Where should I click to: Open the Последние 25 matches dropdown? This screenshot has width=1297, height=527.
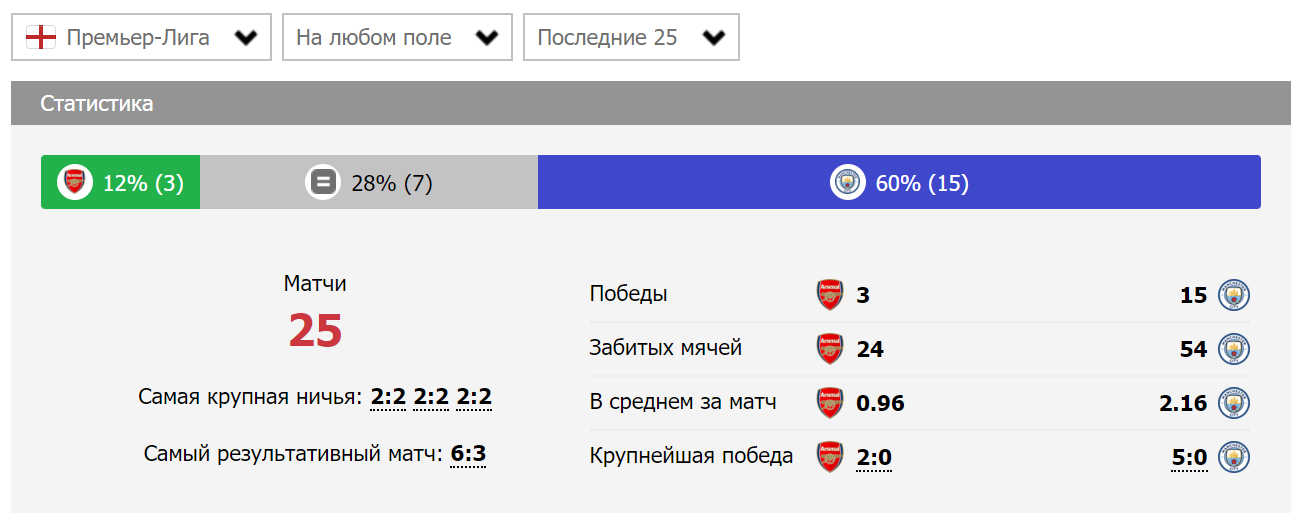tap(631, 38)
